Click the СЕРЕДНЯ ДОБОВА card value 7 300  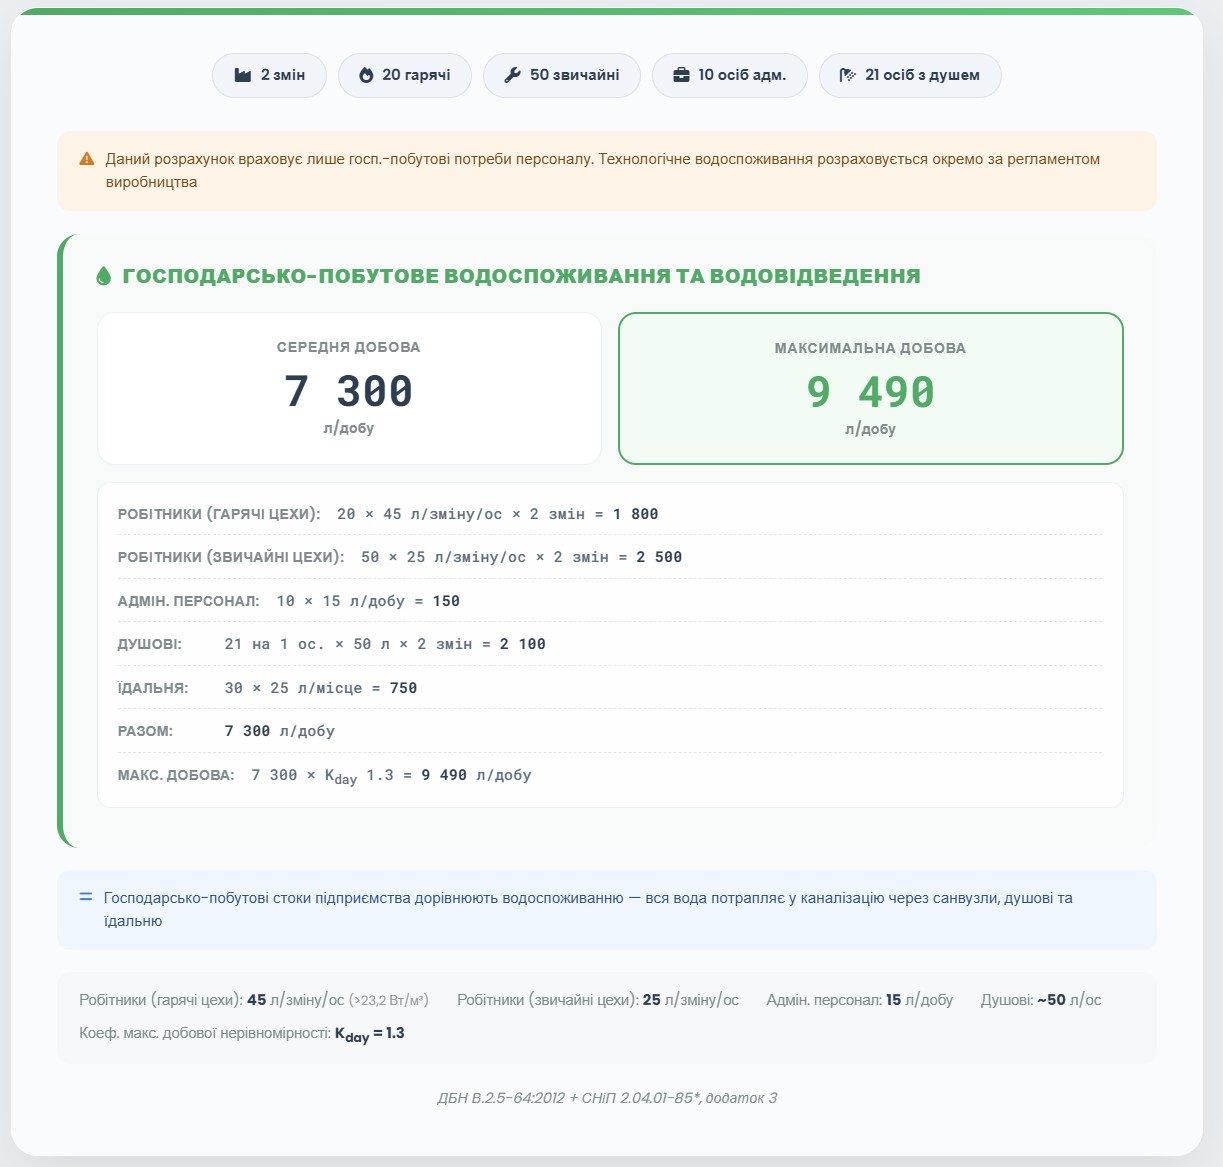(x=349, y=391)
